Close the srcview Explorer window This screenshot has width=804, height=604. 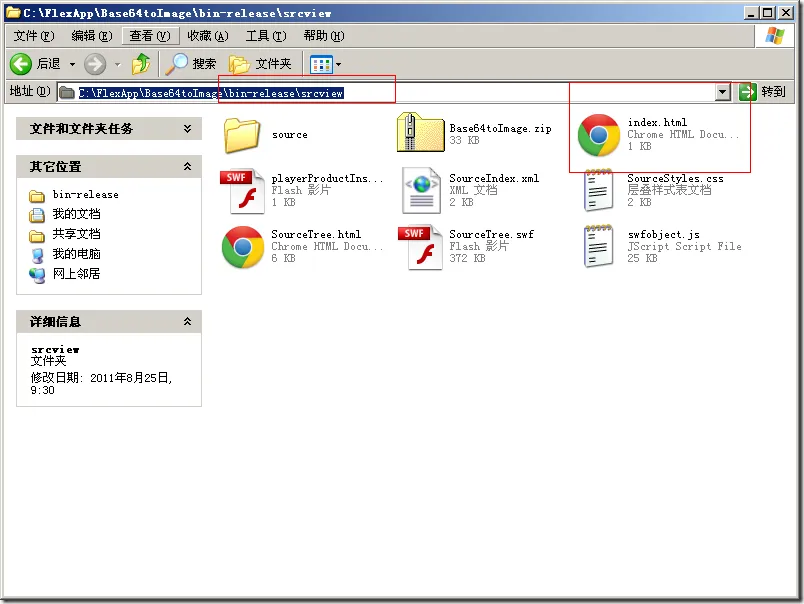click(786, 13)
